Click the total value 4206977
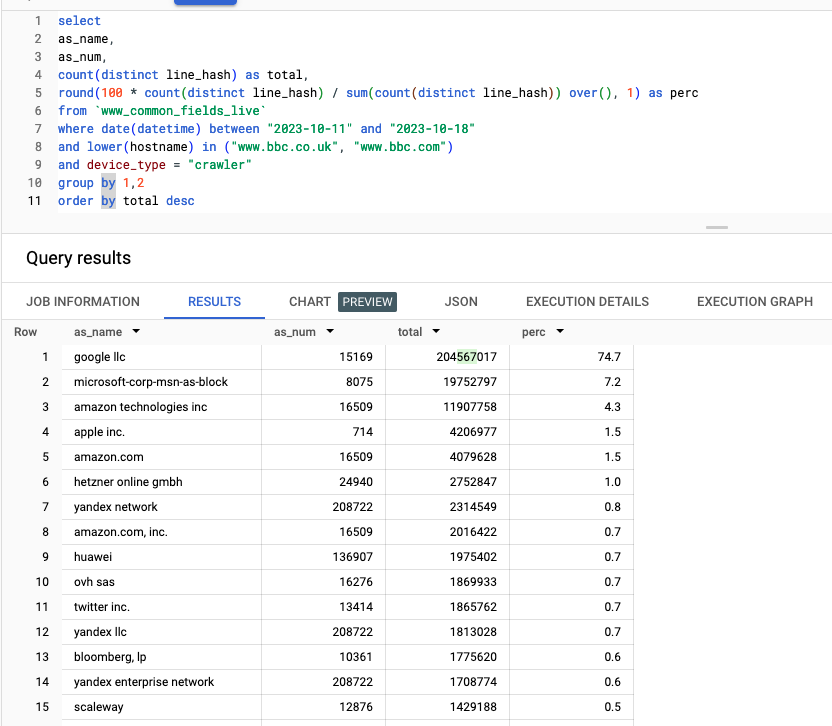 (473, 431)
